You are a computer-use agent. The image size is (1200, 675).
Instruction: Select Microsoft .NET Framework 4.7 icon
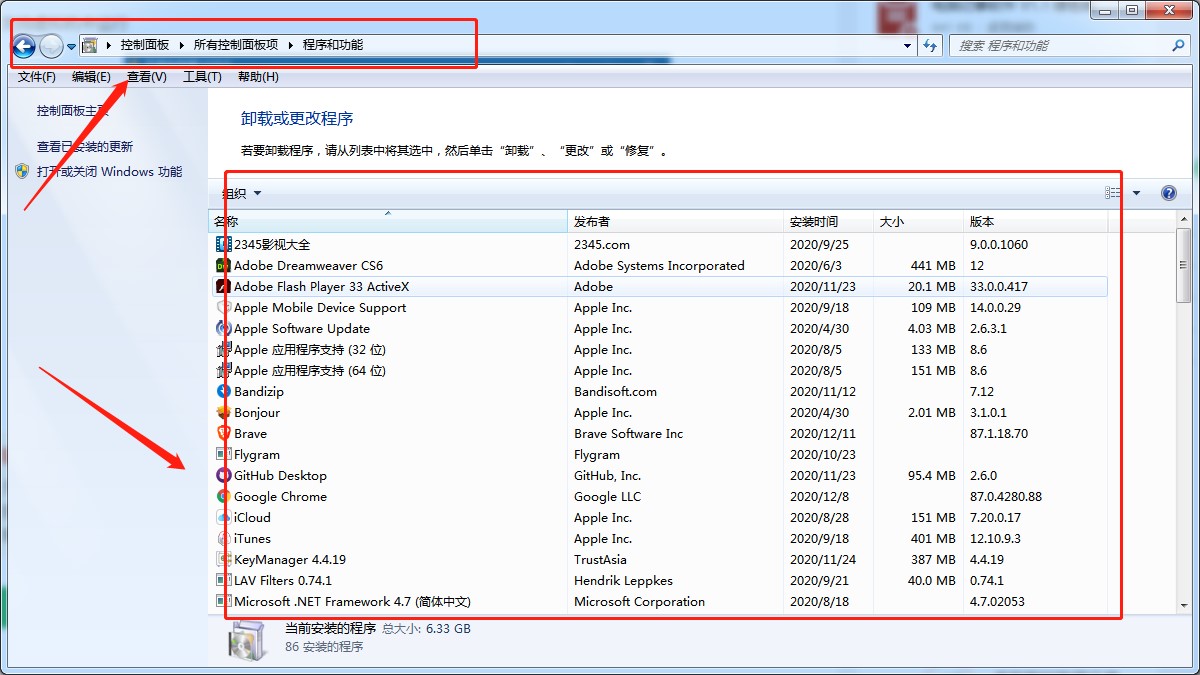tap(224, 601)
